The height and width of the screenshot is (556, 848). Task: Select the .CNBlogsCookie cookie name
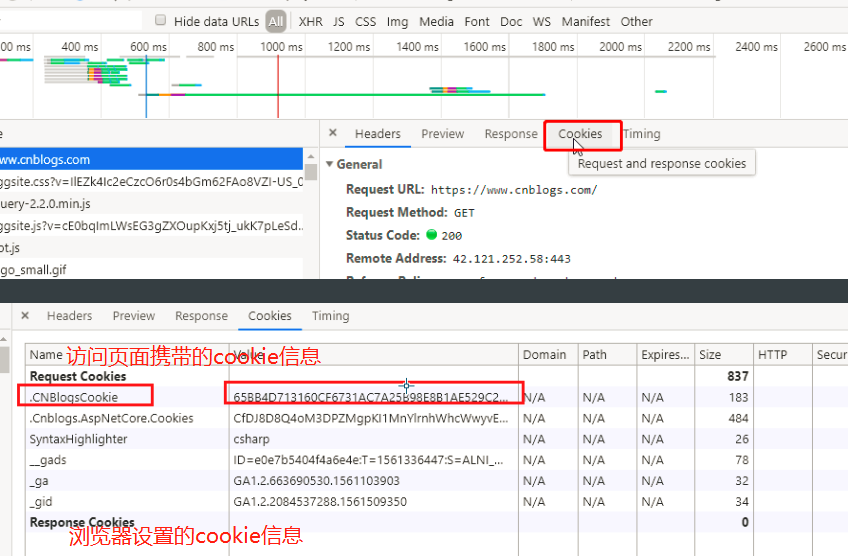74,397
